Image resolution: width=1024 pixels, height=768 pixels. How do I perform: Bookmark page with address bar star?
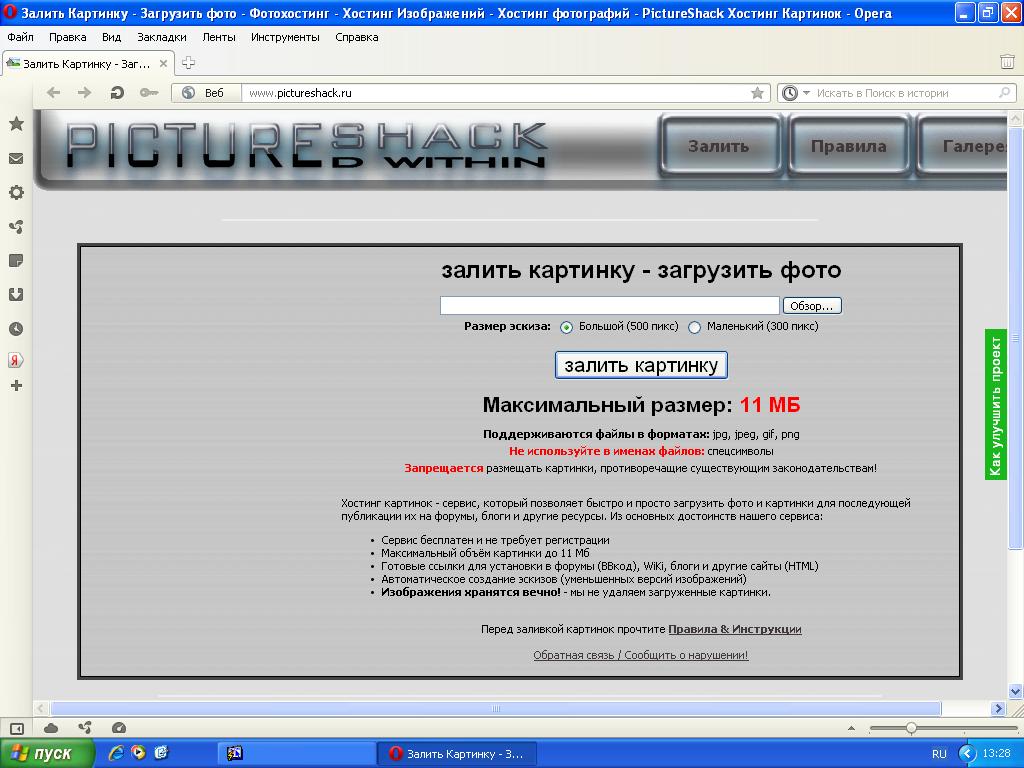tap(758, 93)
